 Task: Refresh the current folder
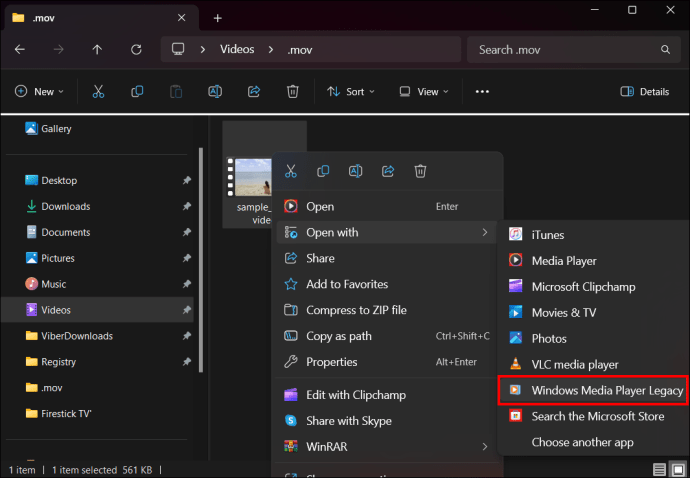pos(136,49)
